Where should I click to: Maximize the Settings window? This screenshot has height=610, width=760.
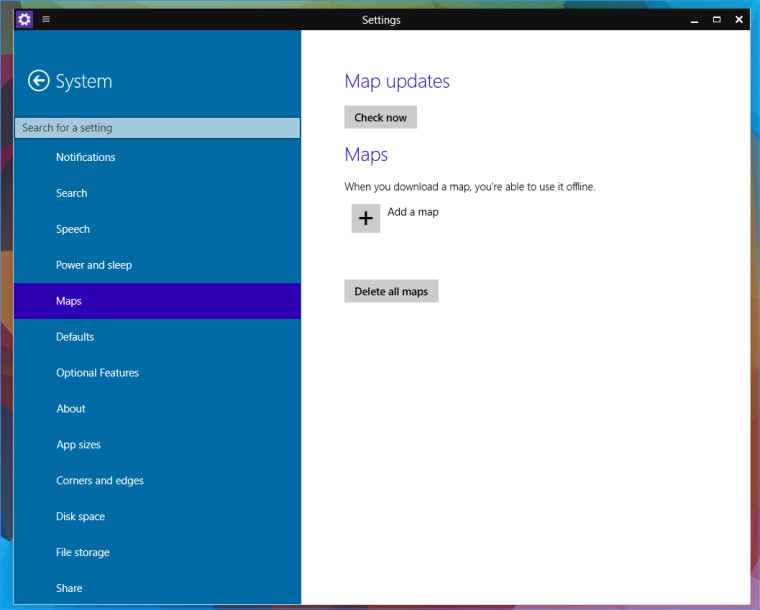[x=717, y=20]
